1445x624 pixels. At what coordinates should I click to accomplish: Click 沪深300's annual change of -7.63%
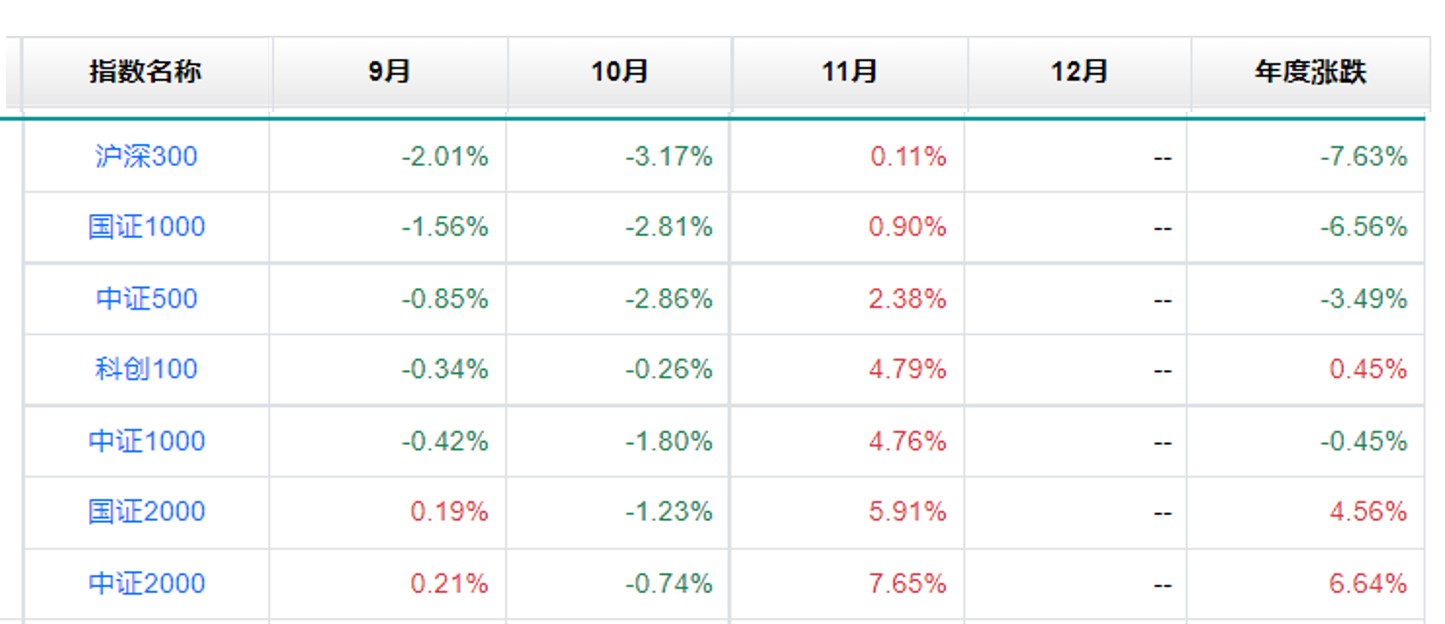(1364, 156)
